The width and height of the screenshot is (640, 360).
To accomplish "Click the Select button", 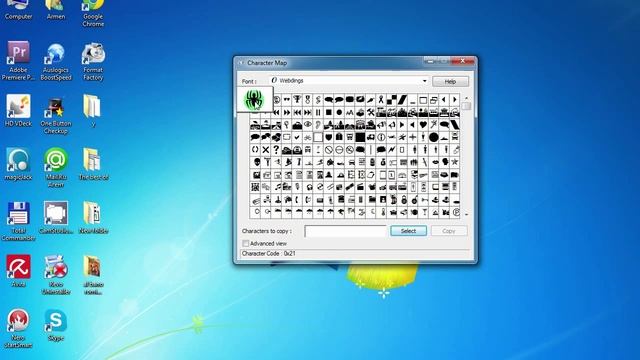I will click(408, 231).
